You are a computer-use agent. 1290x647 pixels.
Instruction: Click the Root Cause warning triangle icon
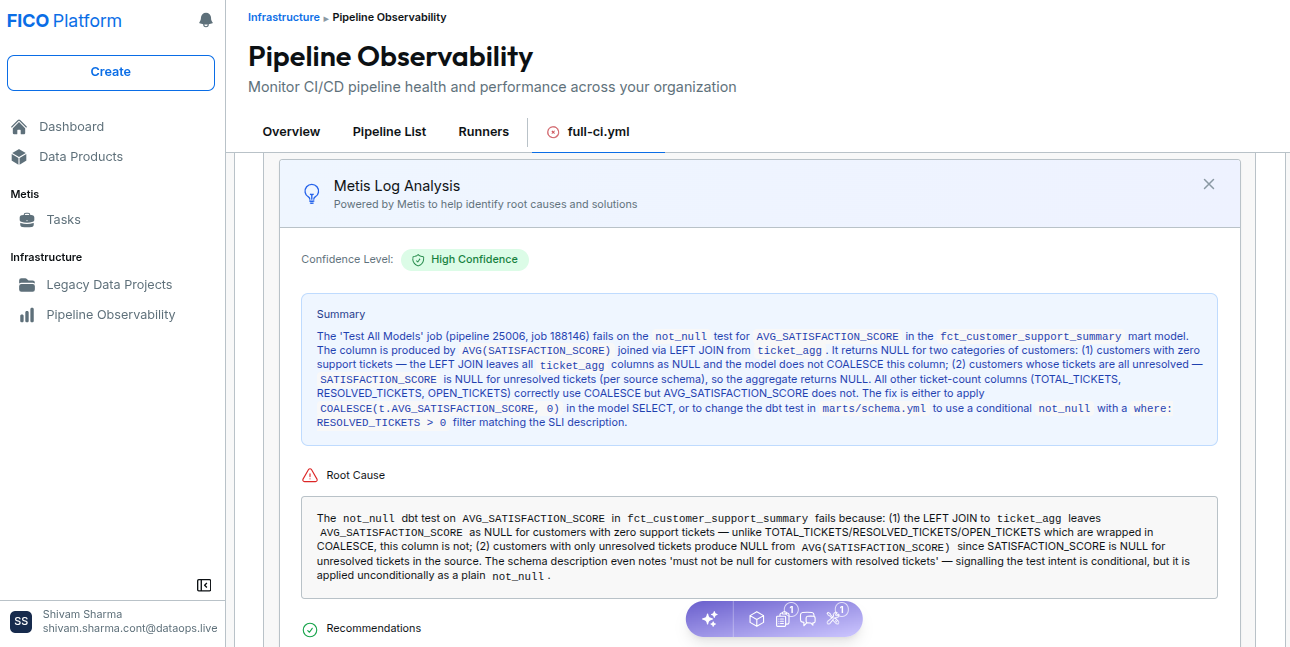pos(310,475)
